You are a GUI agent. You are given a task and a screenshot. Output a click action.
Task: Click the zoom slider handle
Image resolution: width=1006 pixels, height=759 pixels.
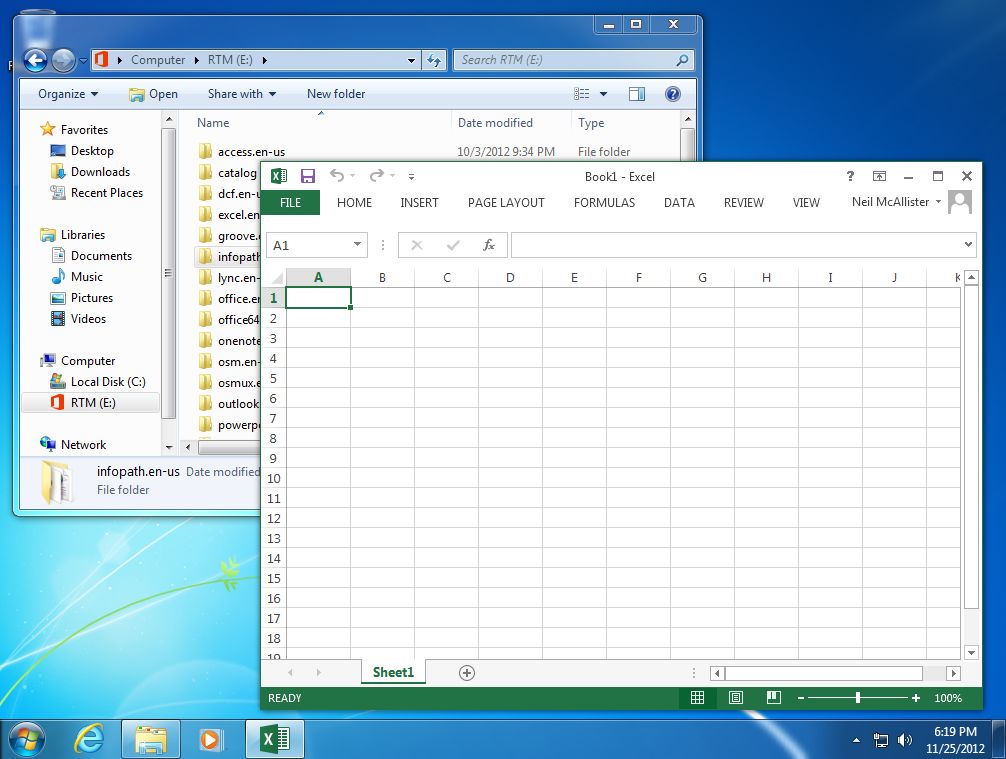coord(858,698)
